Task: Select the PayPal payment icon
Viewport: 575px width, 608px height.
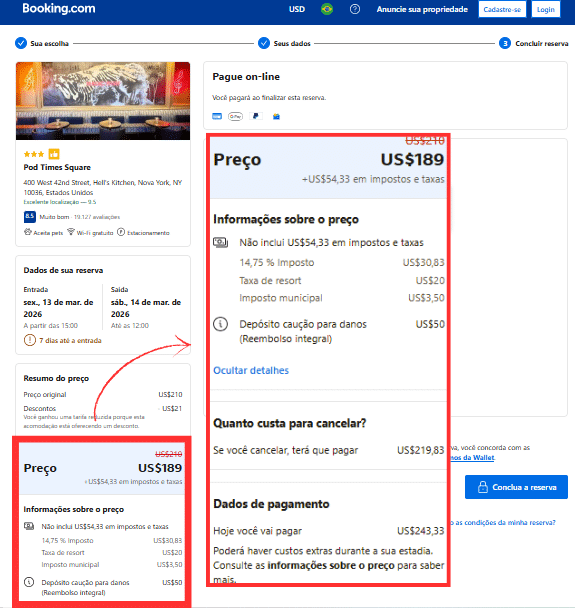Action: 256,116
